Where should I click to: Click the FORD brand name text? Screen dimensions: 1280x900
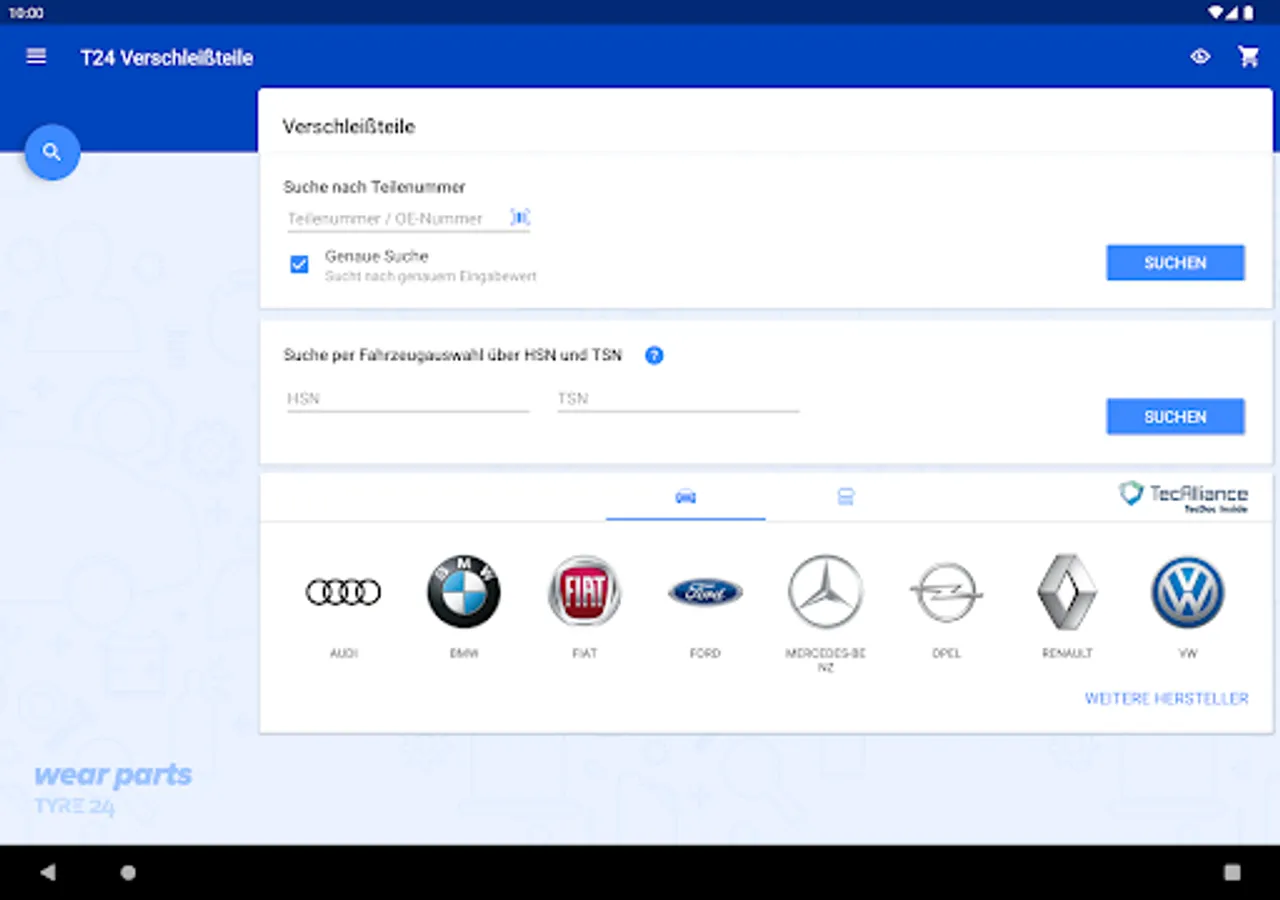click(x=705, y=653)
